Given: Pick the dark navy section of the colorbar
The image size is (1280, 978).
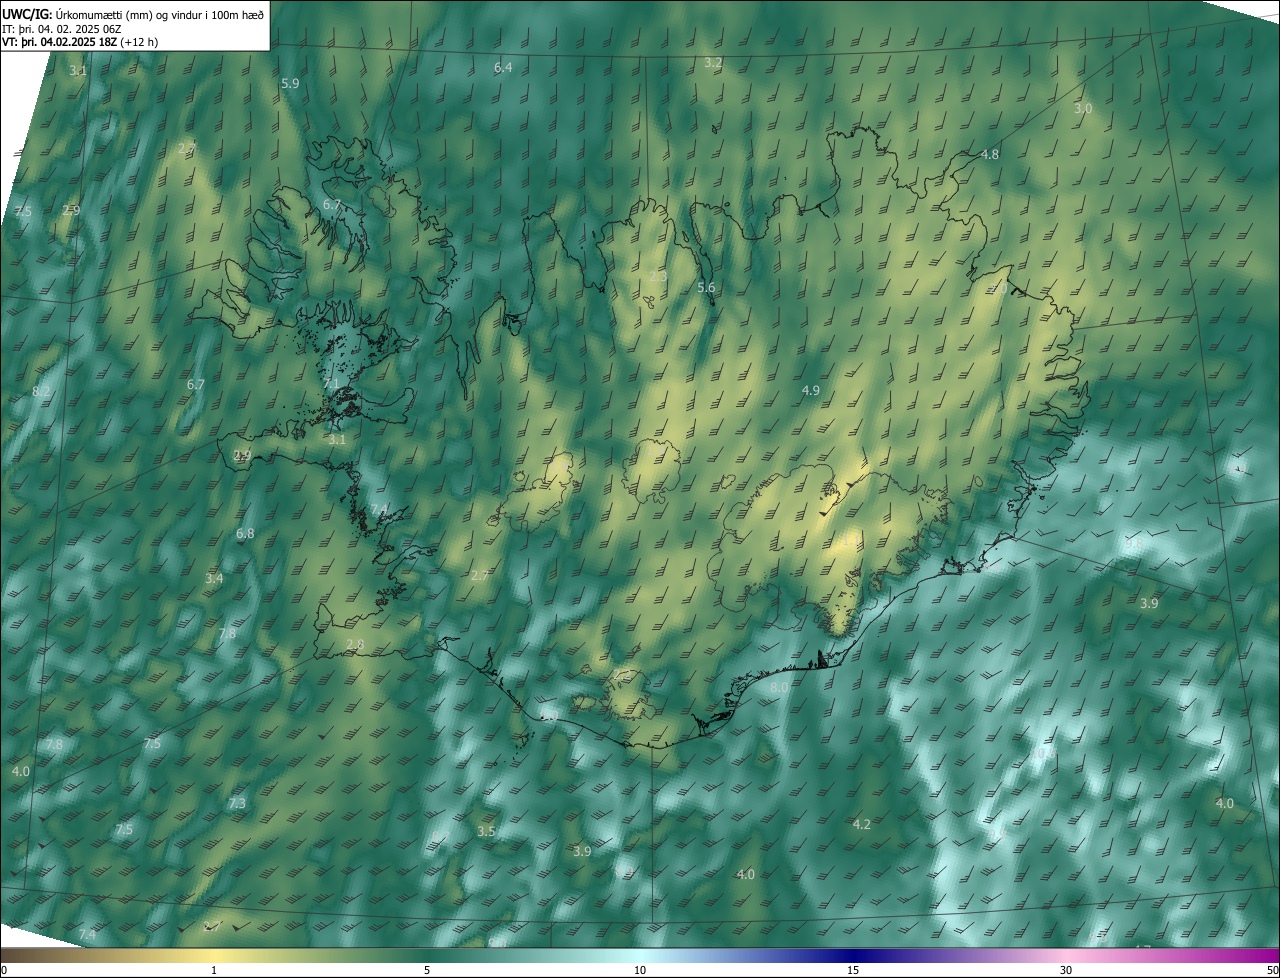Looking at the screenshot, I should 853,956.
